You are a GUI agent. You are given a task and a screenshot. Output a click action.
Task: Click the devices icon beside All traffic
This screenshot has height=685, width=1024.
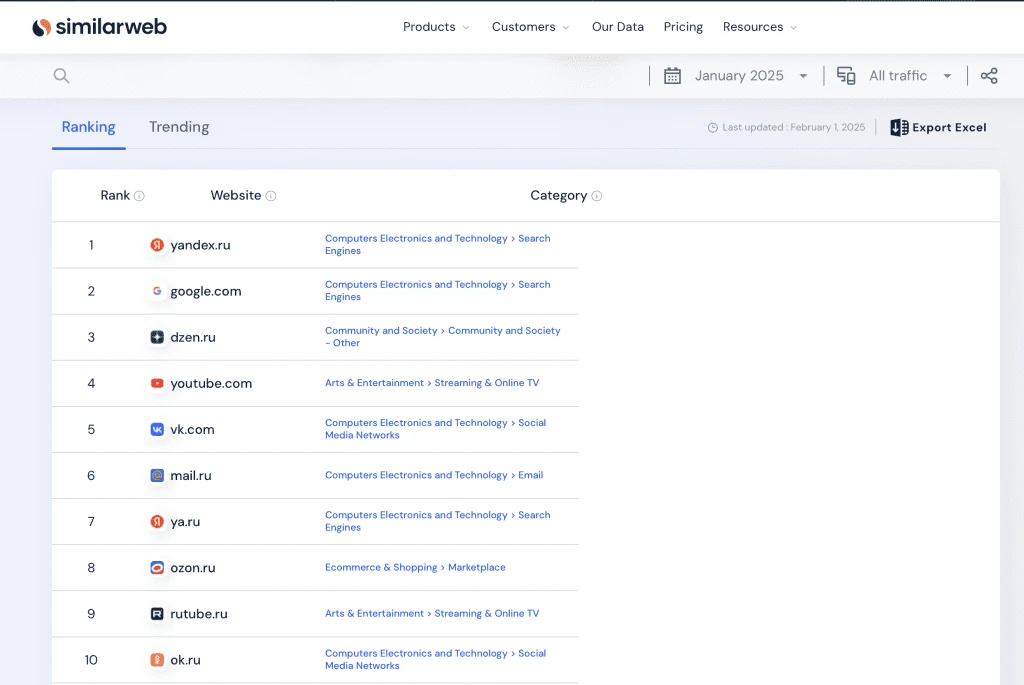coord(846,76)
